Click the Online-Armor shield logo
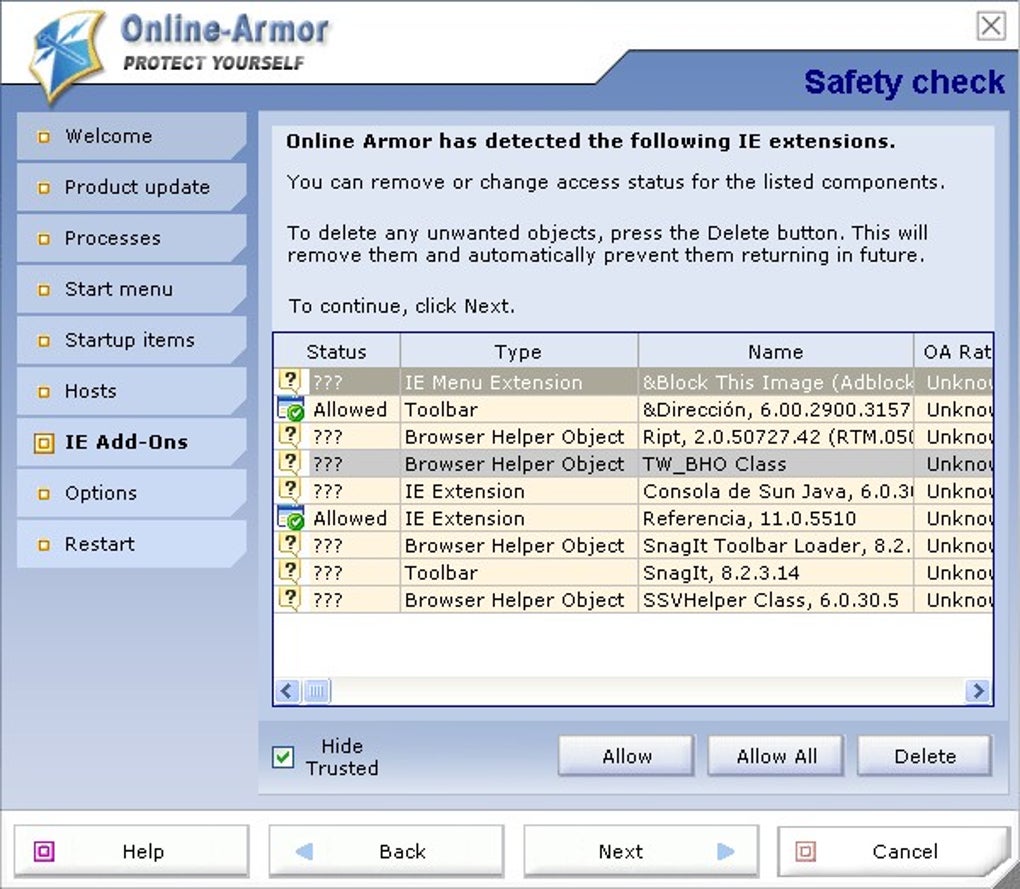This screenshot has width=1020, height=889. click(x=65, y=57)
